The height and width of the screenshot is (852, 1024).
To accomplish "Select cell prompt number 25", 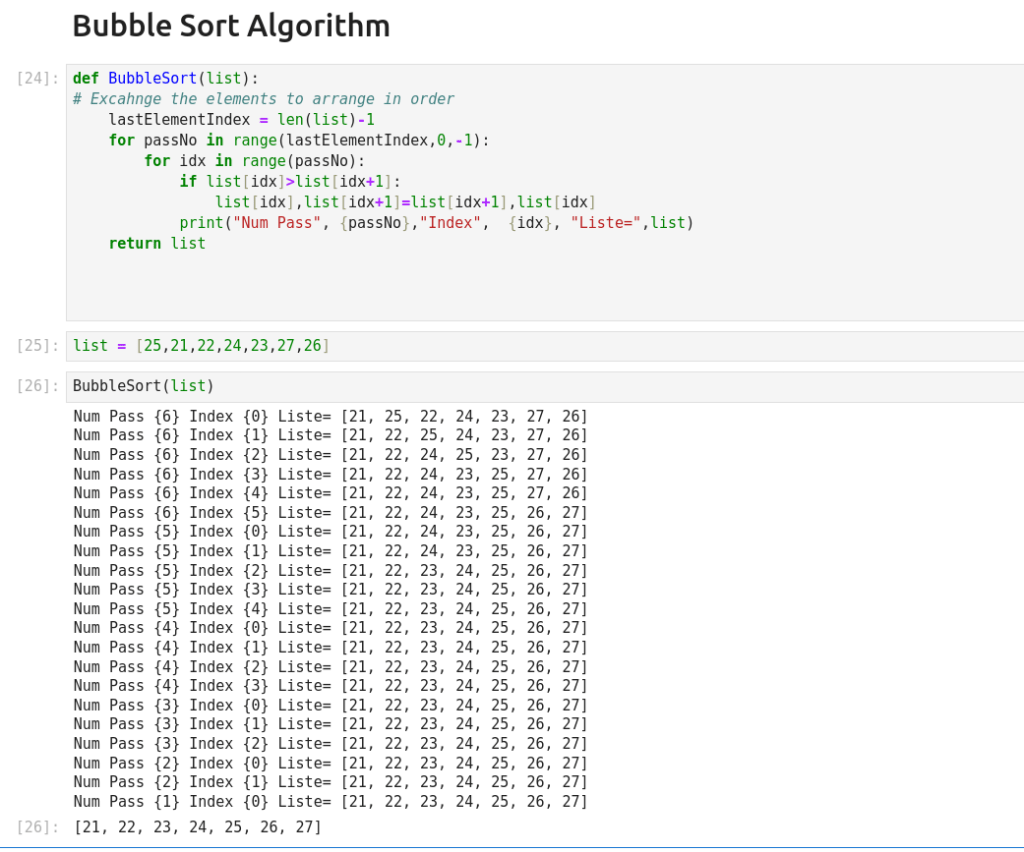I will point(38,346).
